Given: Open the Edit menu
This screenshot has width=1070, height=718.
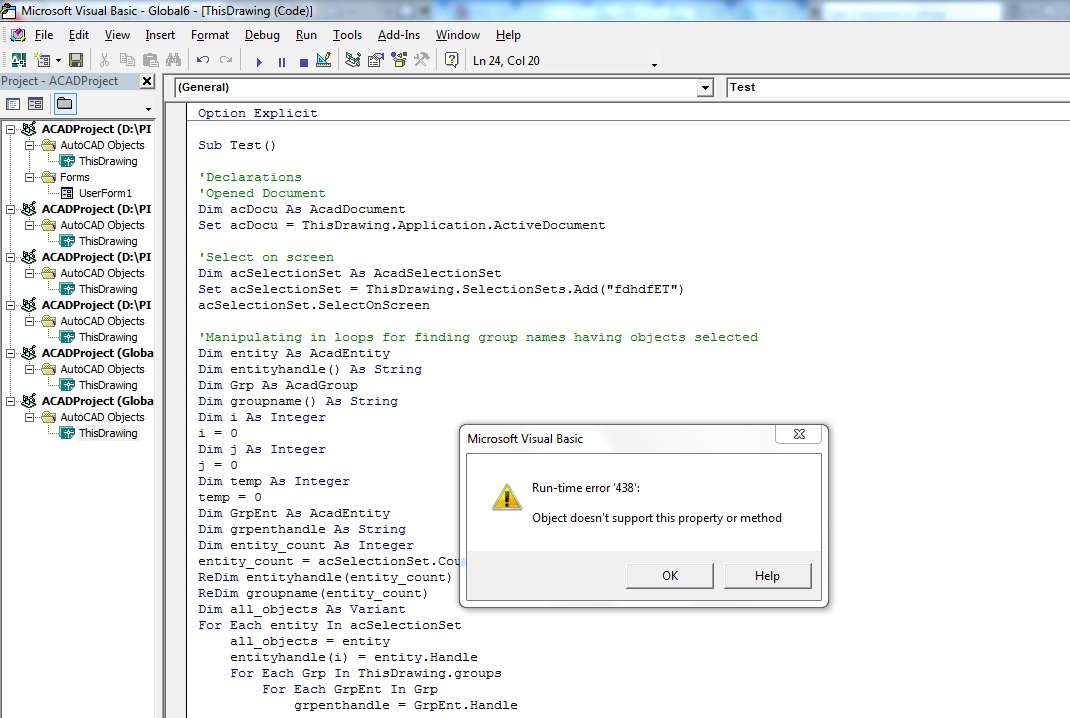Looking at the screenshot, I should (x=78, y=35).
